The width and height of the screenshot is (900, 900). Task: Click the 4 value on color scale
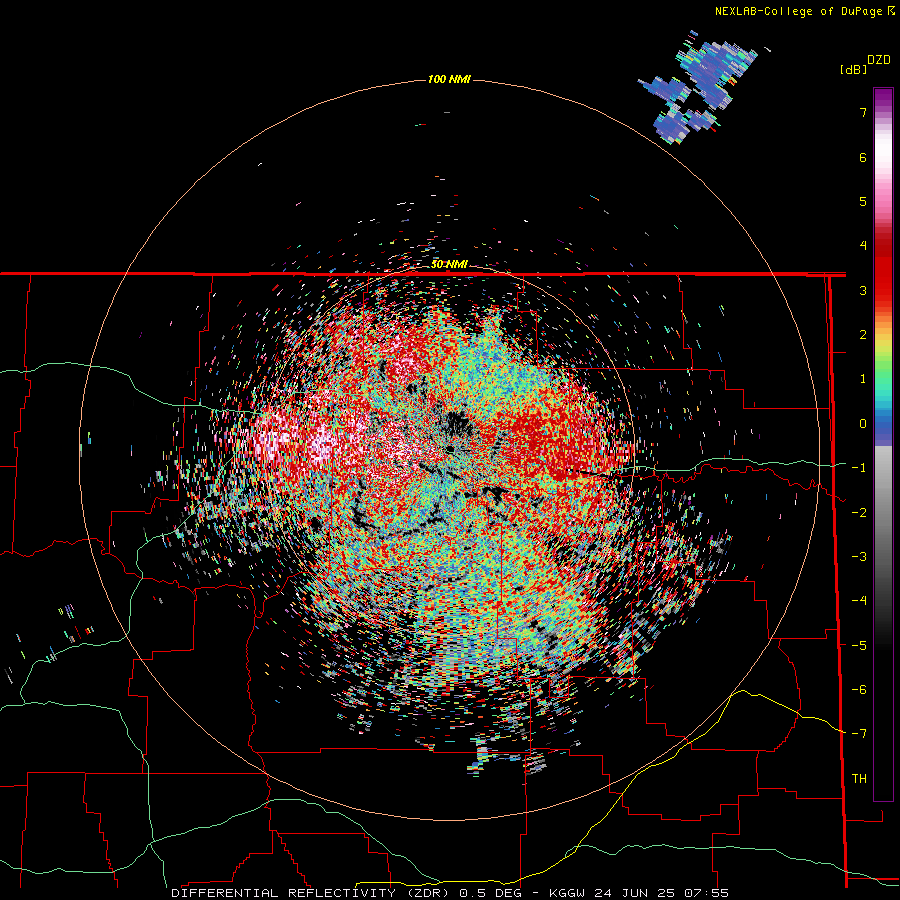tap(863, 246)
